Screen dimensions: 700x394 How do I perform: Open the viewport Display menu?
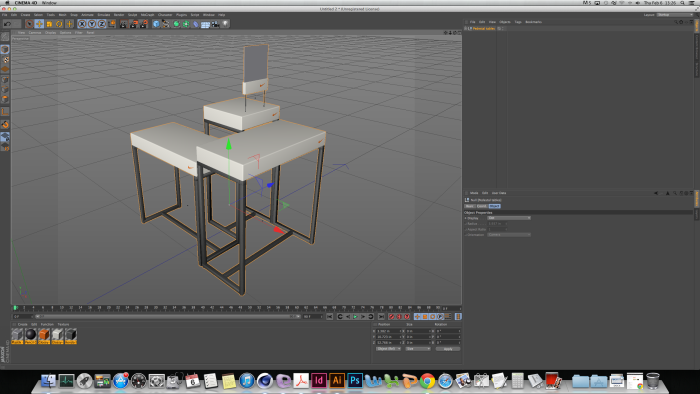(x=50, y=33)
